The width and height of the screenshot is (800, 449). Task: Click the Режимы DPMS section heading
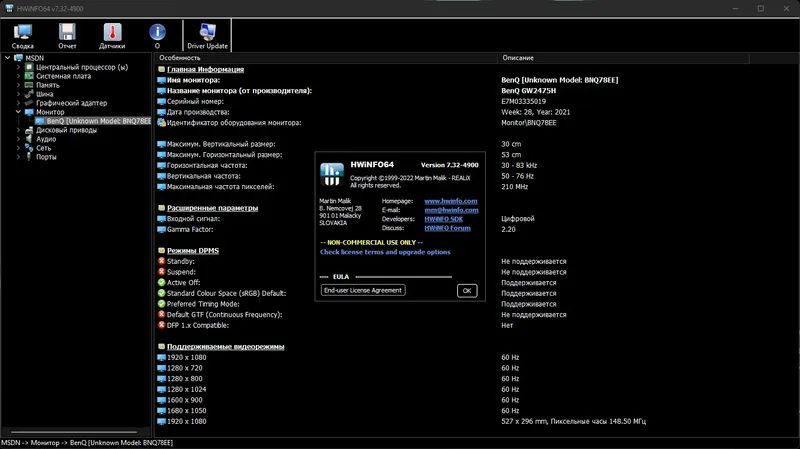pyautogui.click(x=192, y=251)
